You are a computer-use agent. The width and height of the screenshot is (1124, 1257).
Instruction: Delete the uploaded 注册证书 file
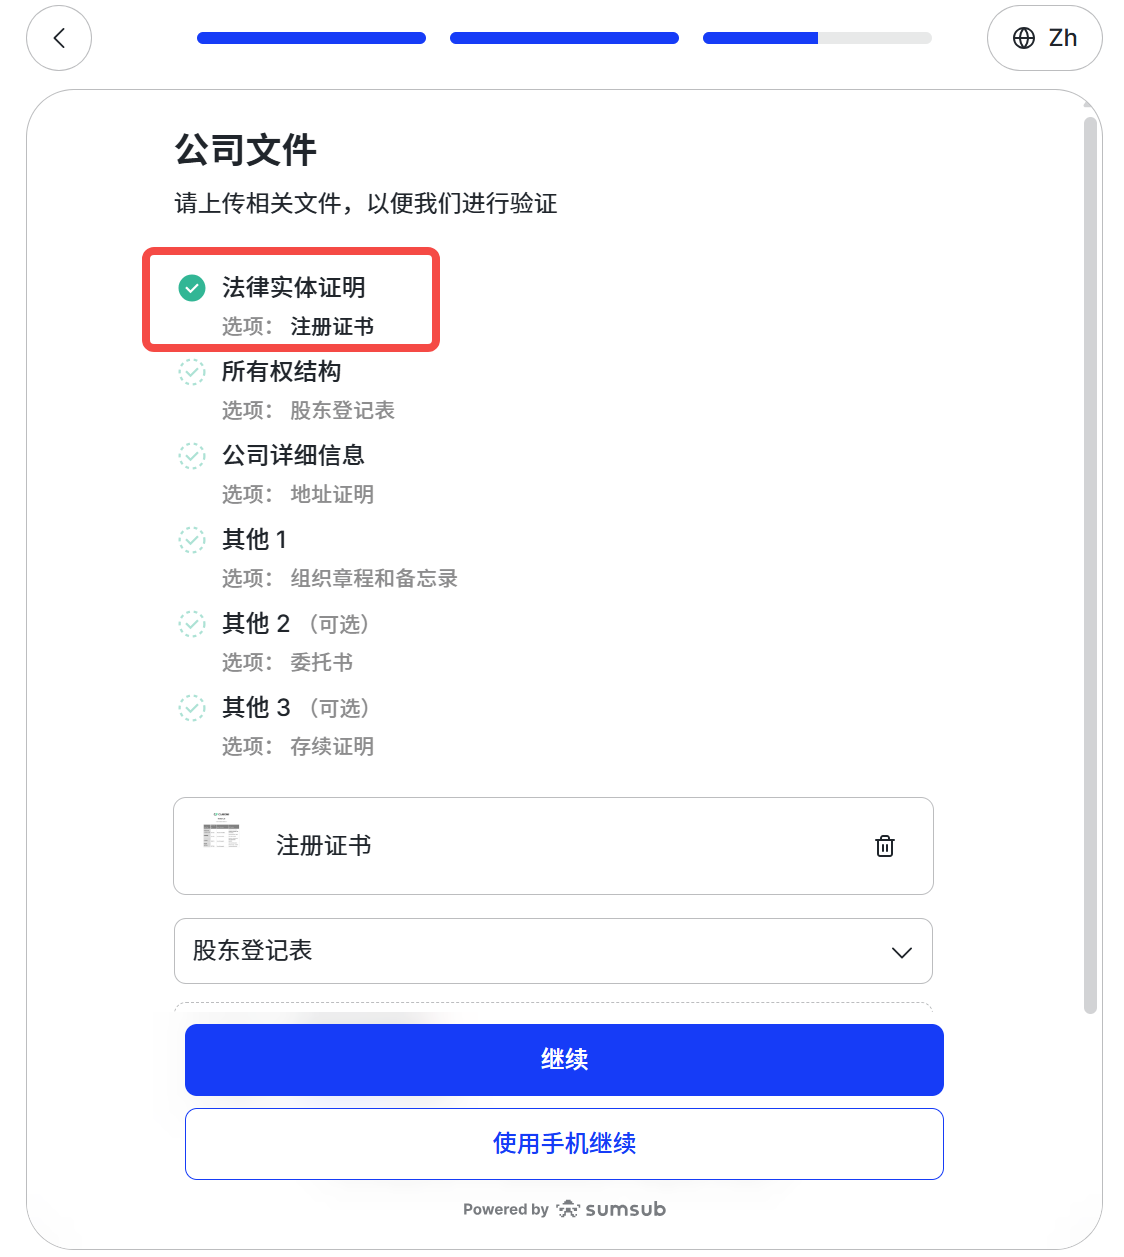885,846
